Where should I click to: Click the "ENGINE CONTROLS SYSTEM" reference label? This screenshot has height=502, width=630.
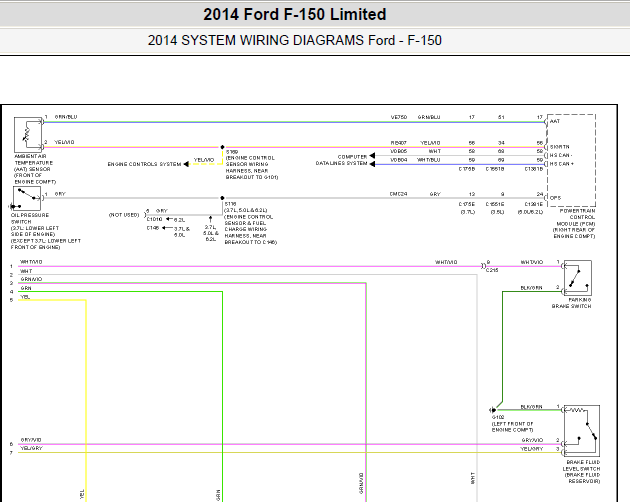tap(144, 164)
